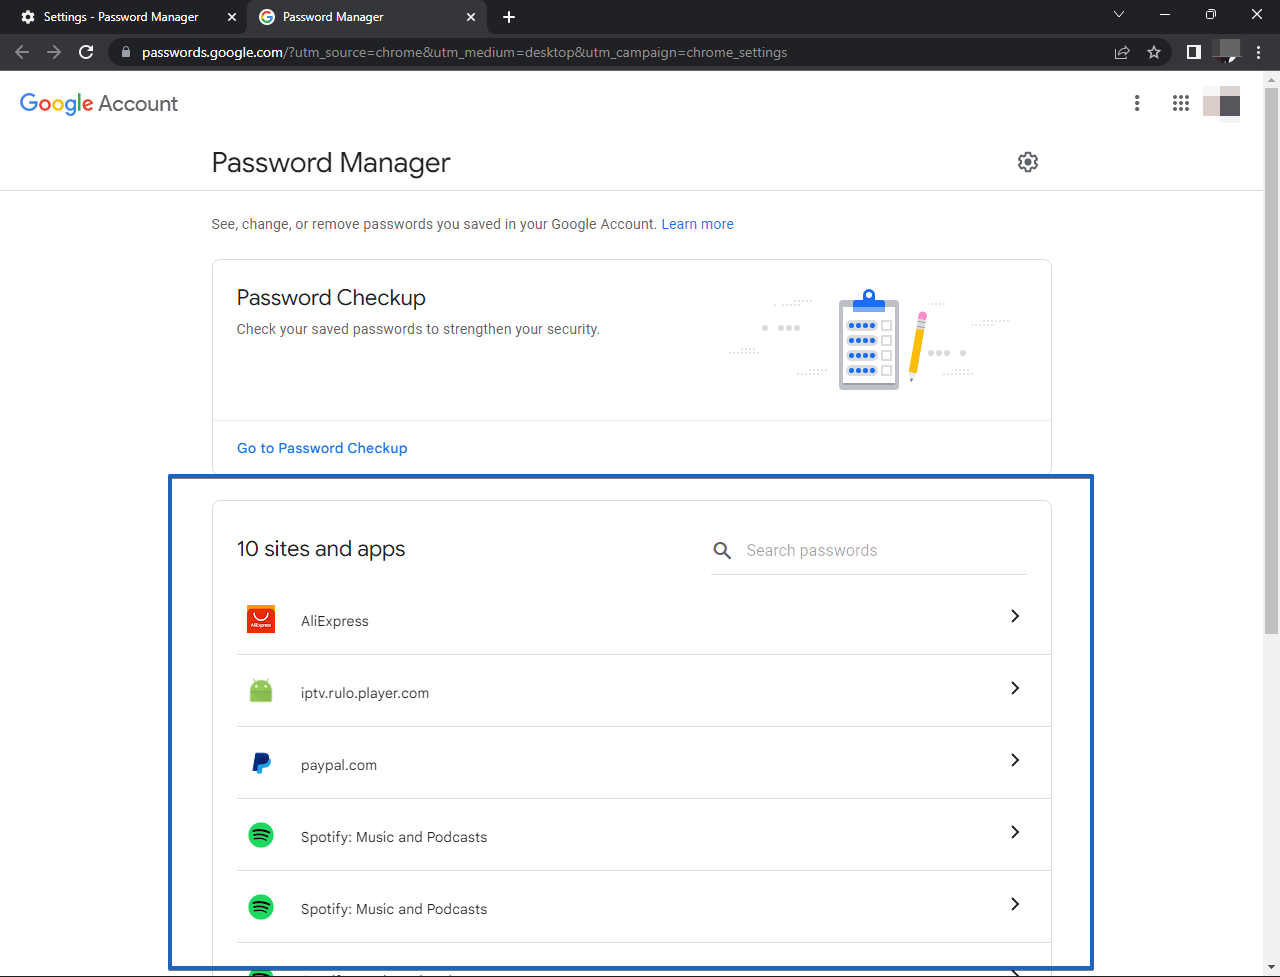
Task: Switch to Settings - Password Manager tab
Action: pyautogui.click(x=120, y=17)
